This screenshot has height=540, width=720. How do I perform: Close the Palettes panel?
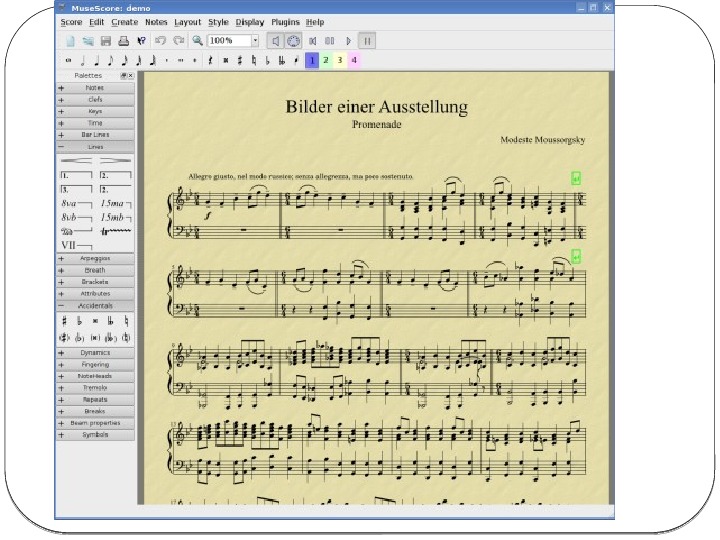pos(131,76)
